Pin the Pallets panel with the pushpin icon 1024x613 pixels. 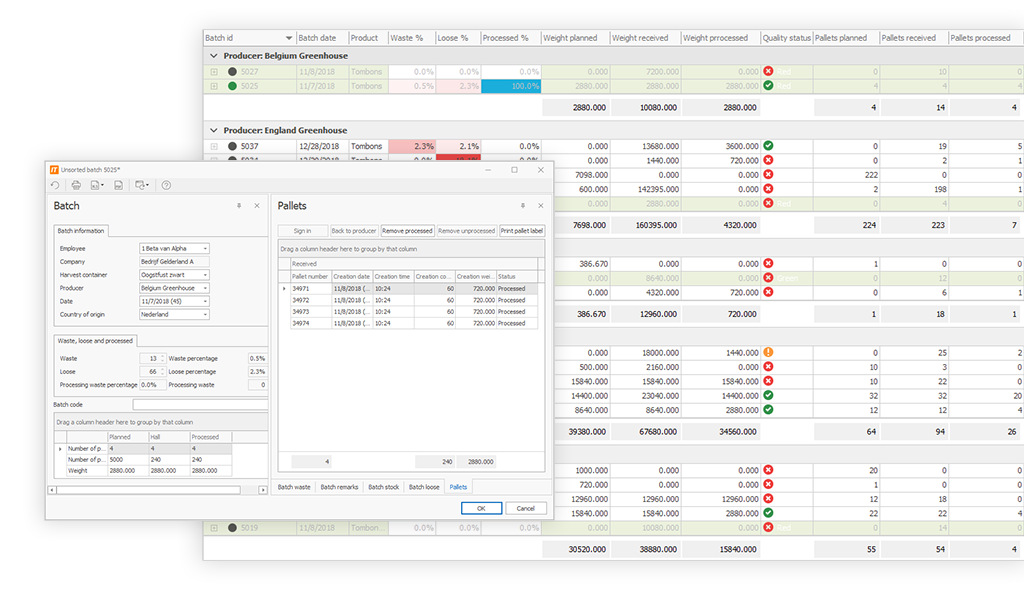coord(521,206)
